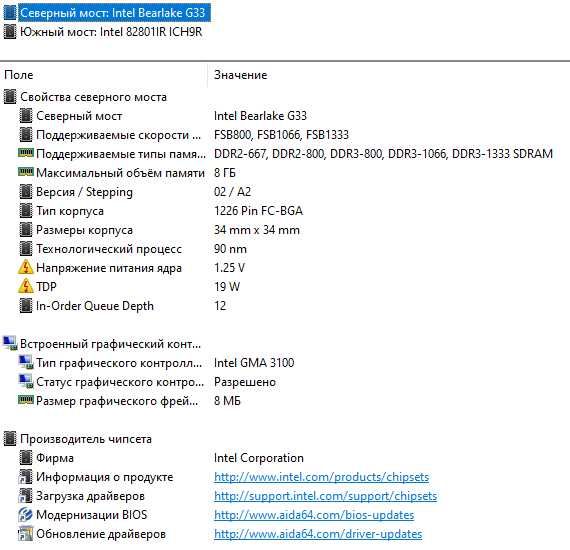
Task: Open the support.intel.com/support/chipsets link
Action: pyautogui.click(x=325, y=496)
